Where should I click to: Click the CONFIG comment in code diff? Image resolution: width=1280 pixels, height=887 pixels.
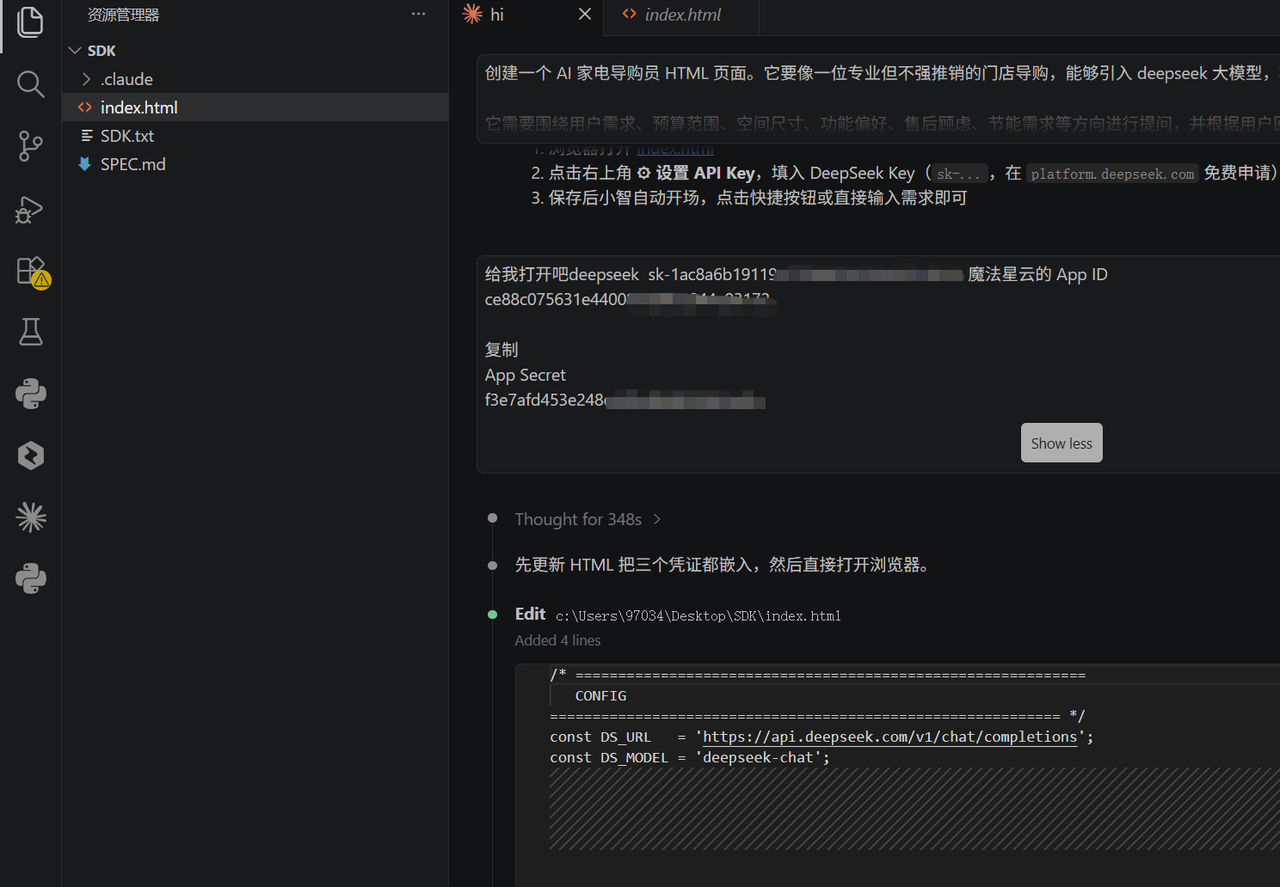(x=600, y=696)
